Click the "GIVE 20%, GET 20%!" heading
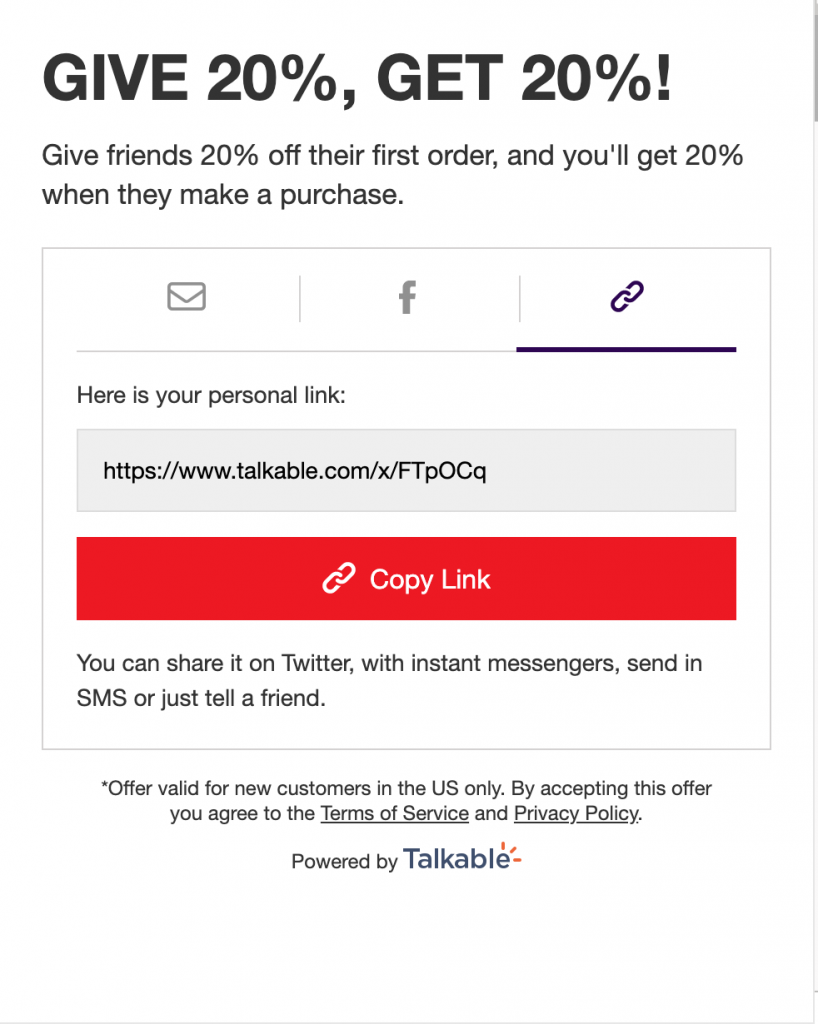 [358, 81]
